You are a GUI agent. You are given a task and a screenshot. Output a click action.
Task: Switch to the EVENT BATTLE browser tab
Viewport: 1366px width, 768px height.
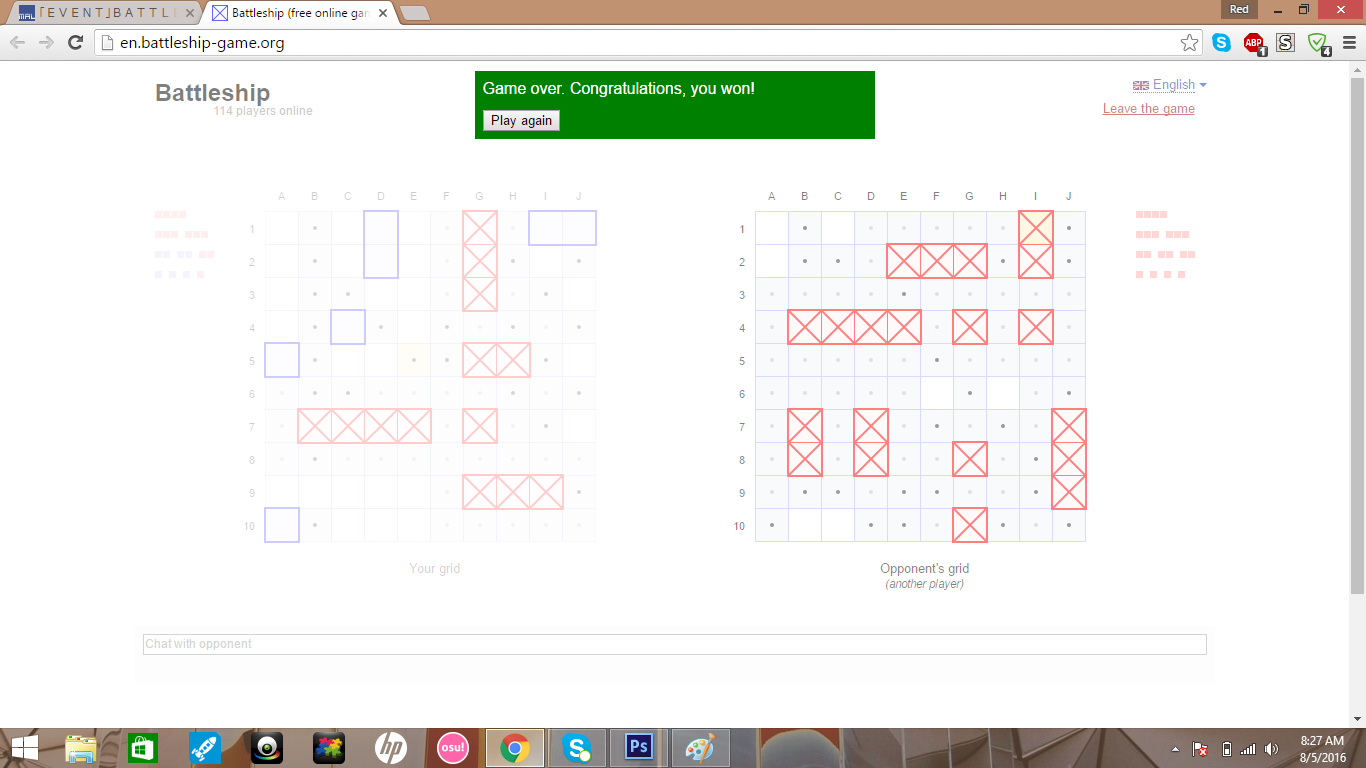[105, 13]
